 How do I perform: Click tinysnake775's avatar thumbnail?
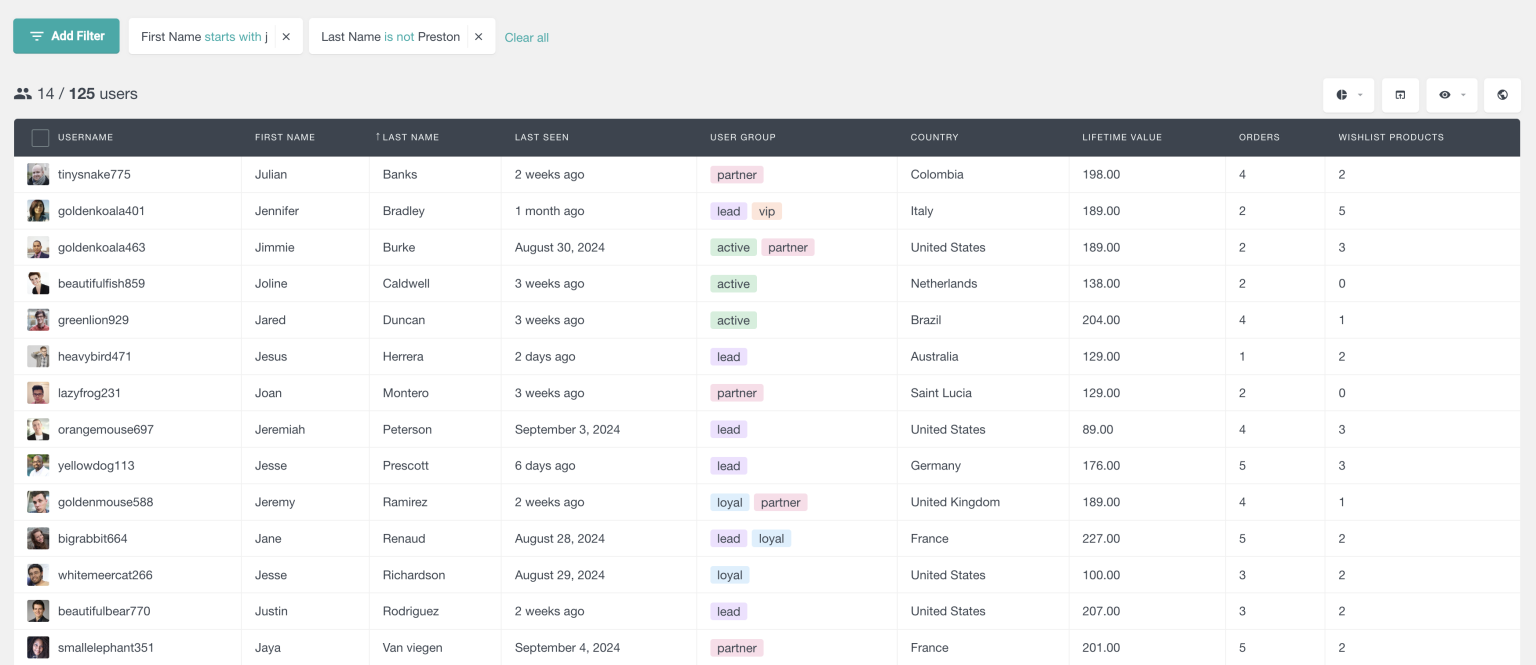pos(38,173)
